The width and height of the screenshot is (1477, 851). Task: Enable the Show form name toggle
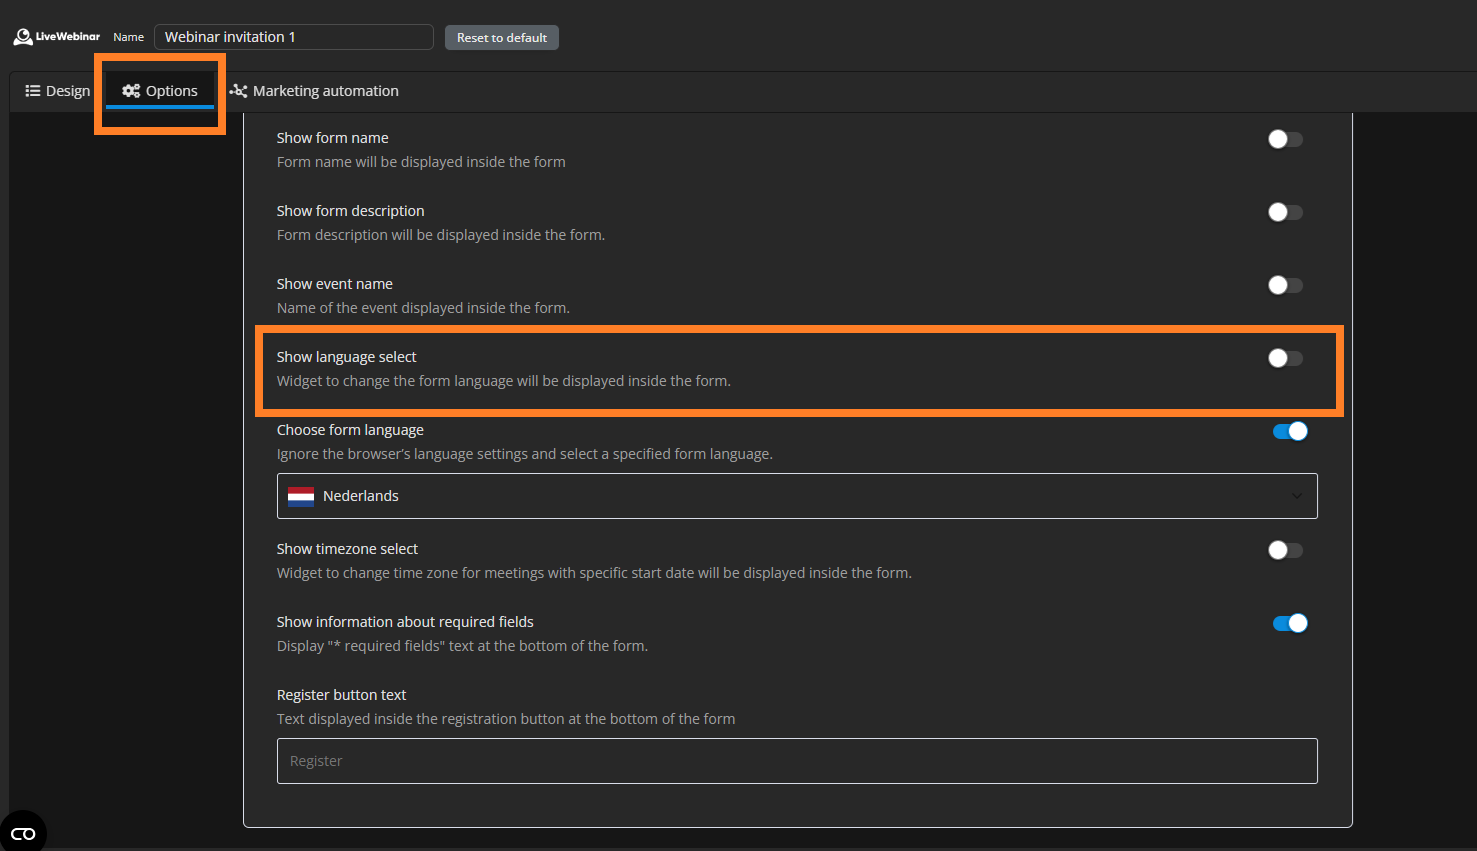pyautogui.click(x=1285, y=140)
